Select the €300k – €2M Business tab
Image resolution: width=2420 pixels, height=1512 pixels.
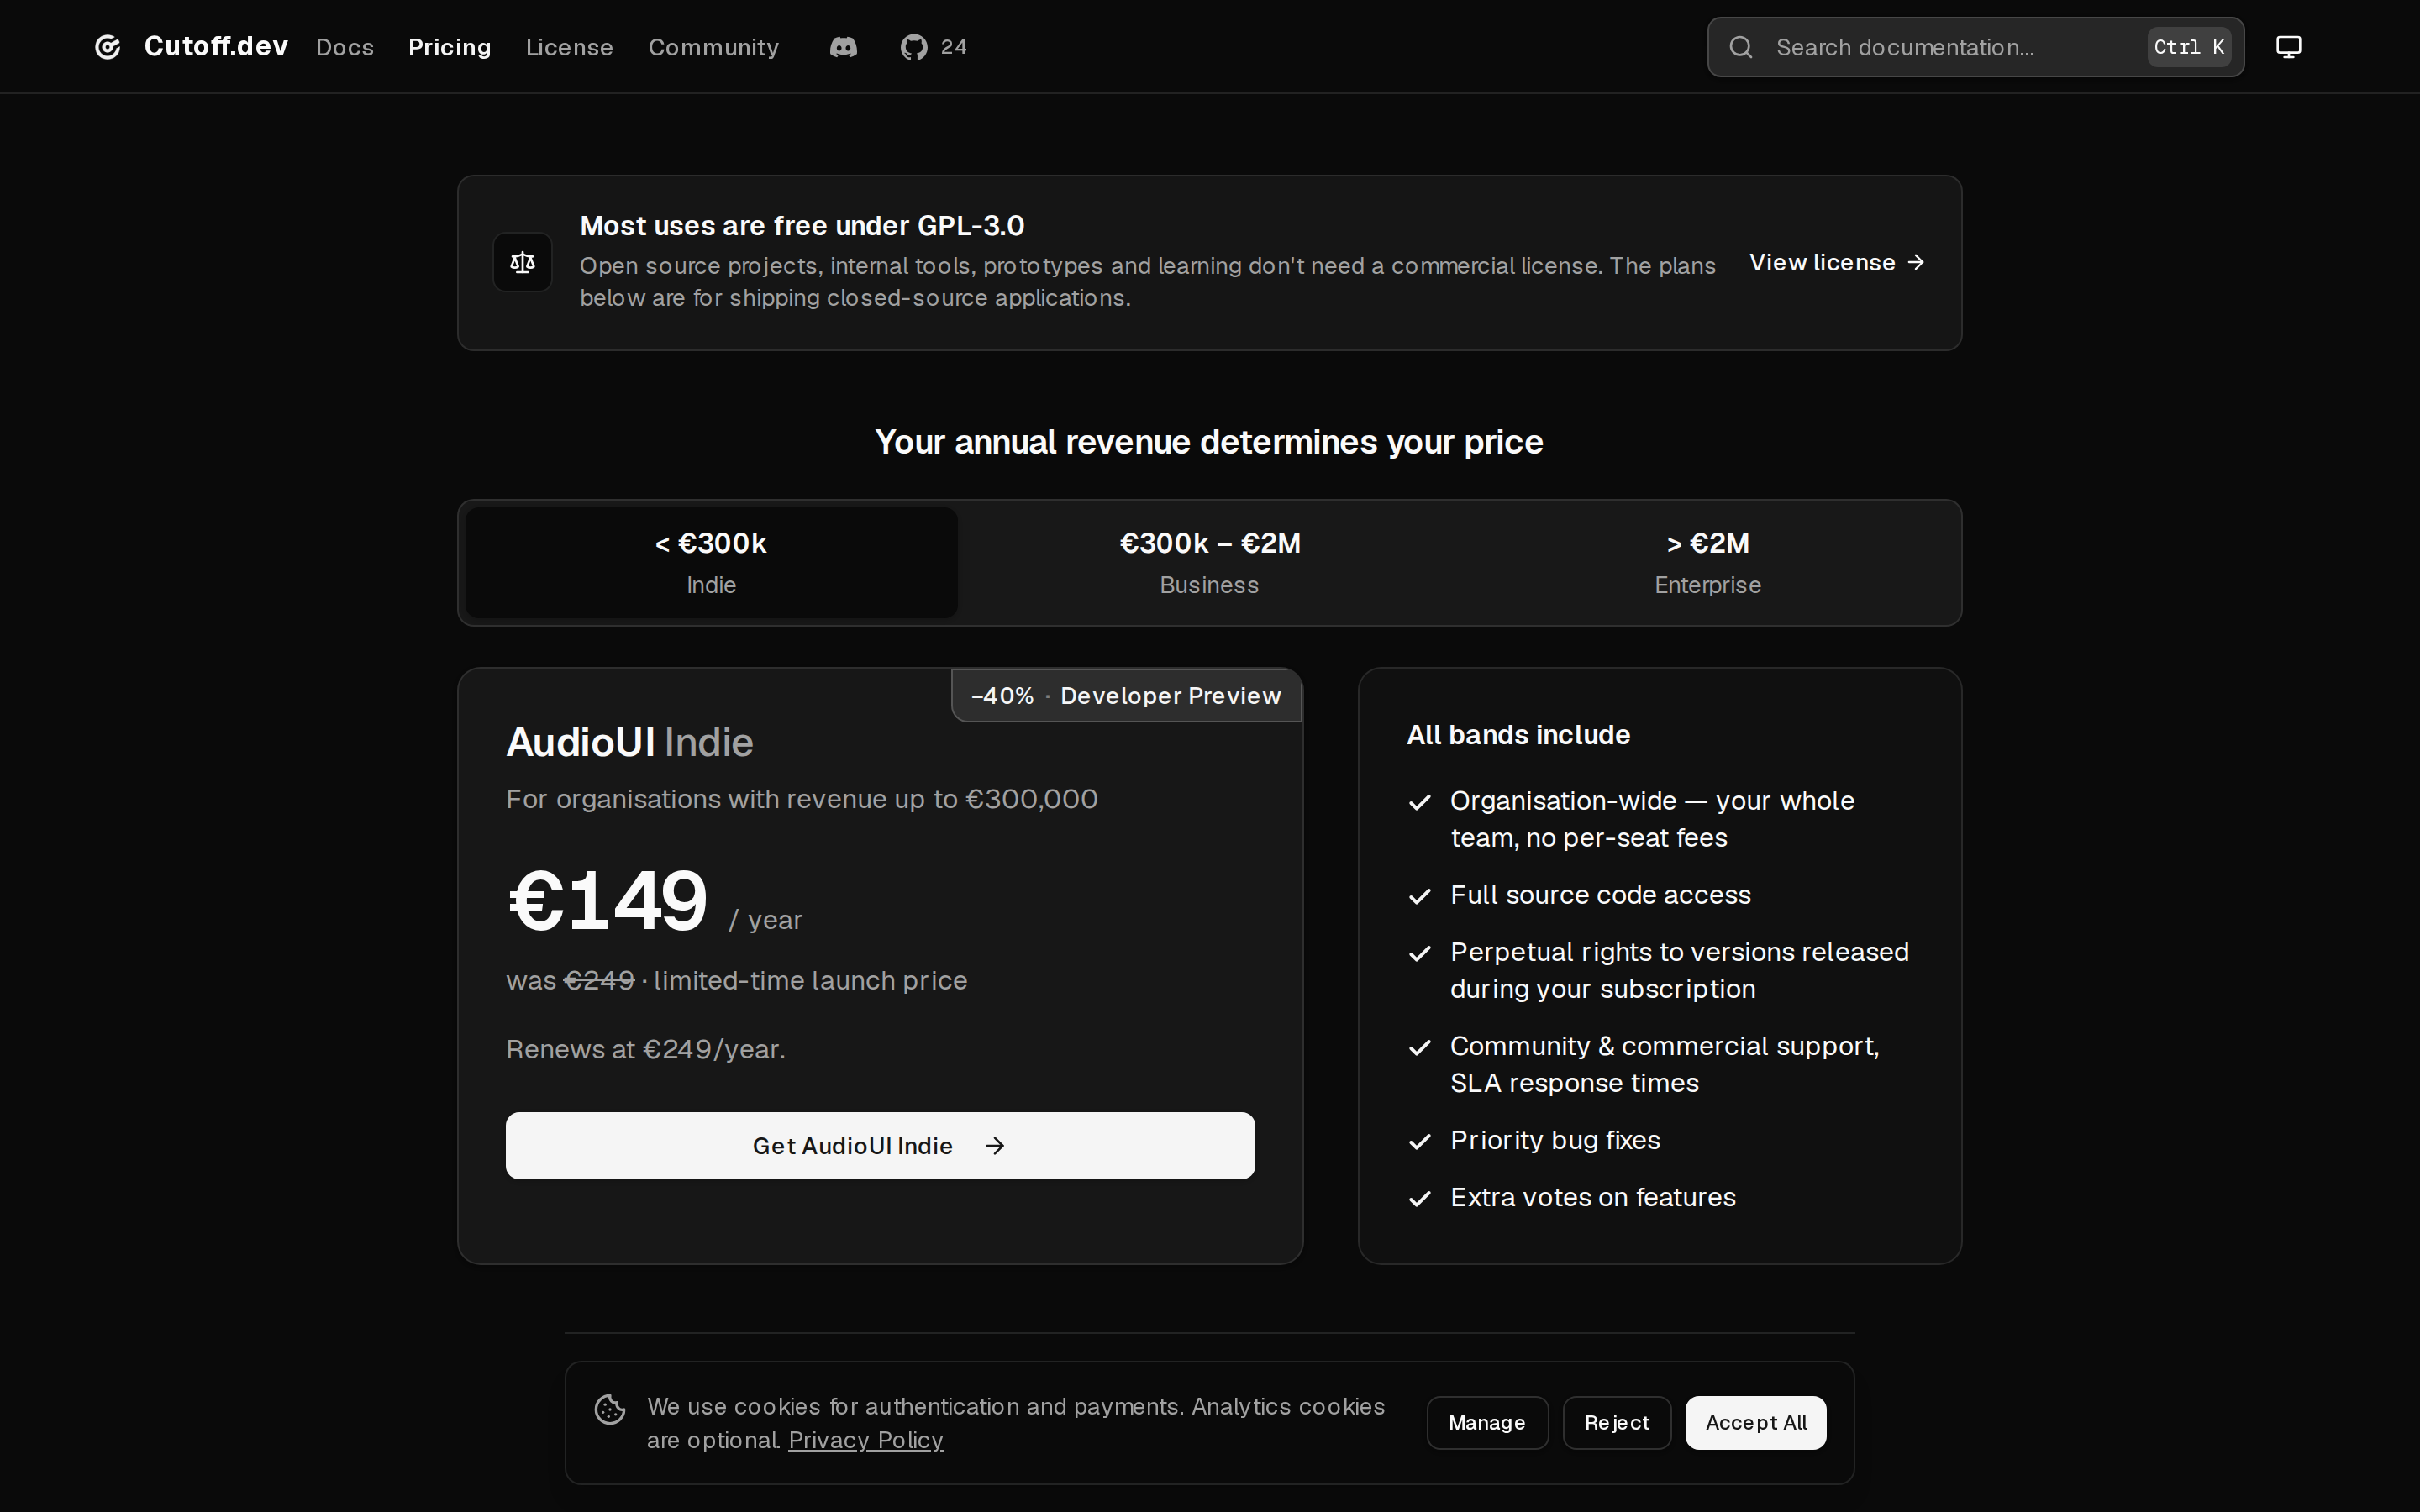point(1209,562)
